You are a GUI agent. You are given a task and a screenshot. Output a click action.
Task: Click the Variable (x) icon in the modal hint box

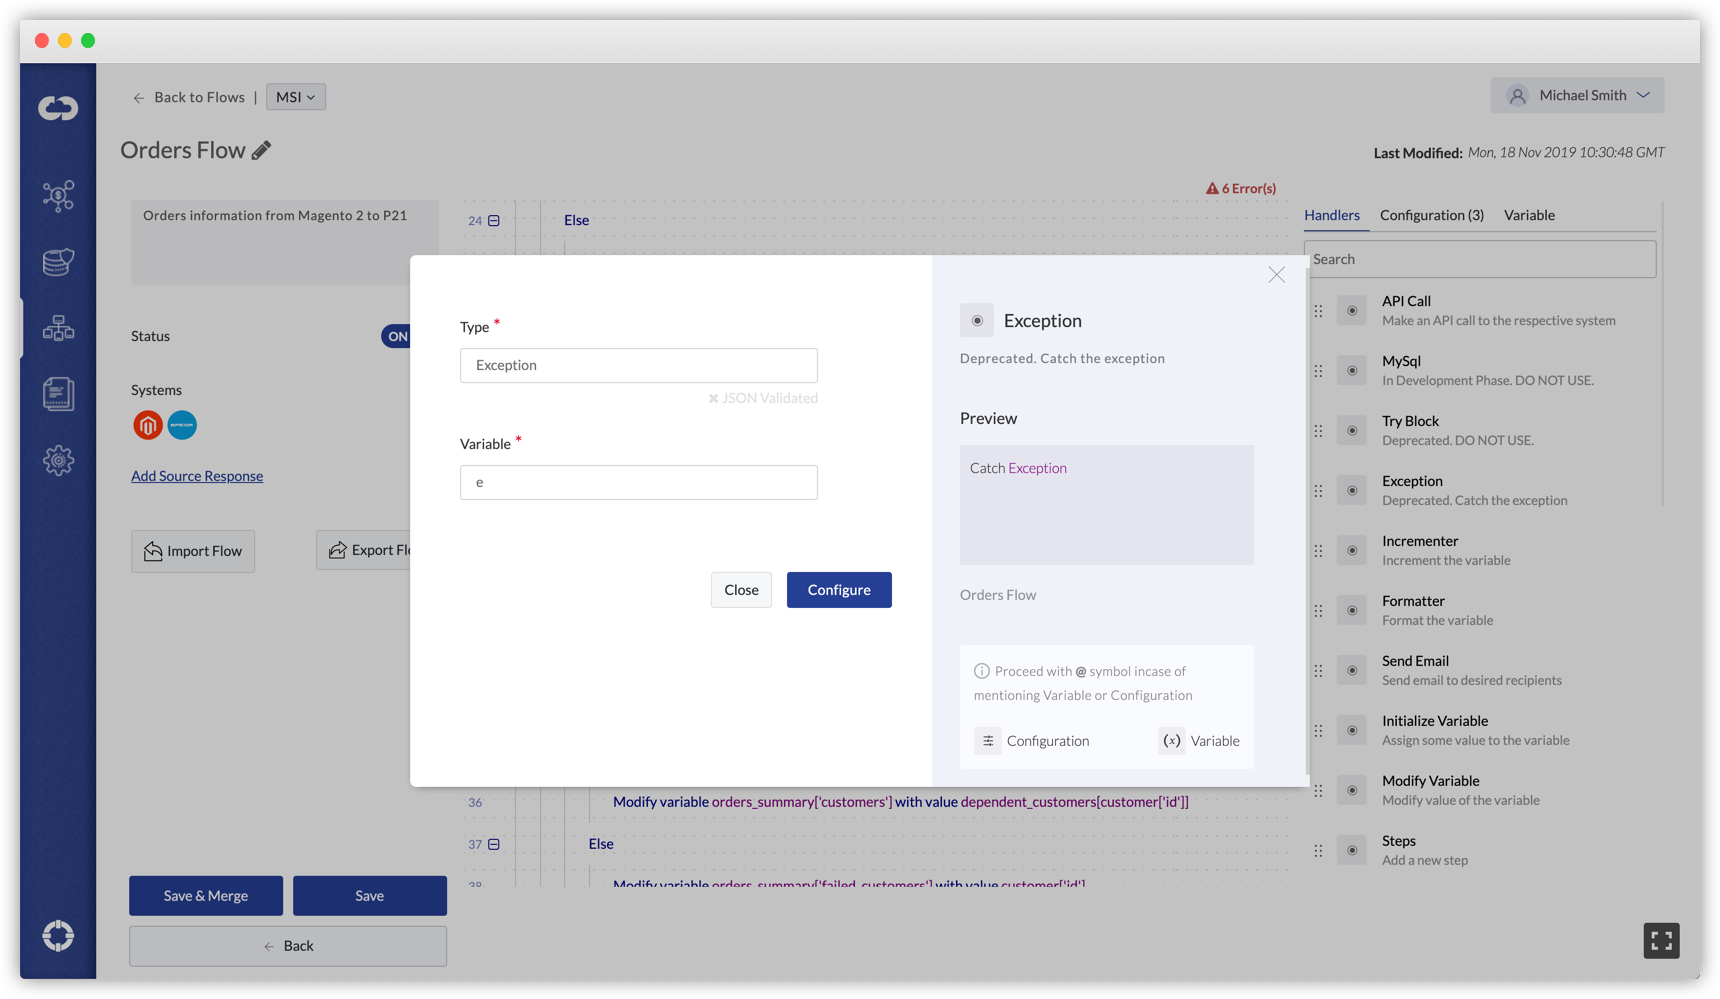click(1172, 741)
